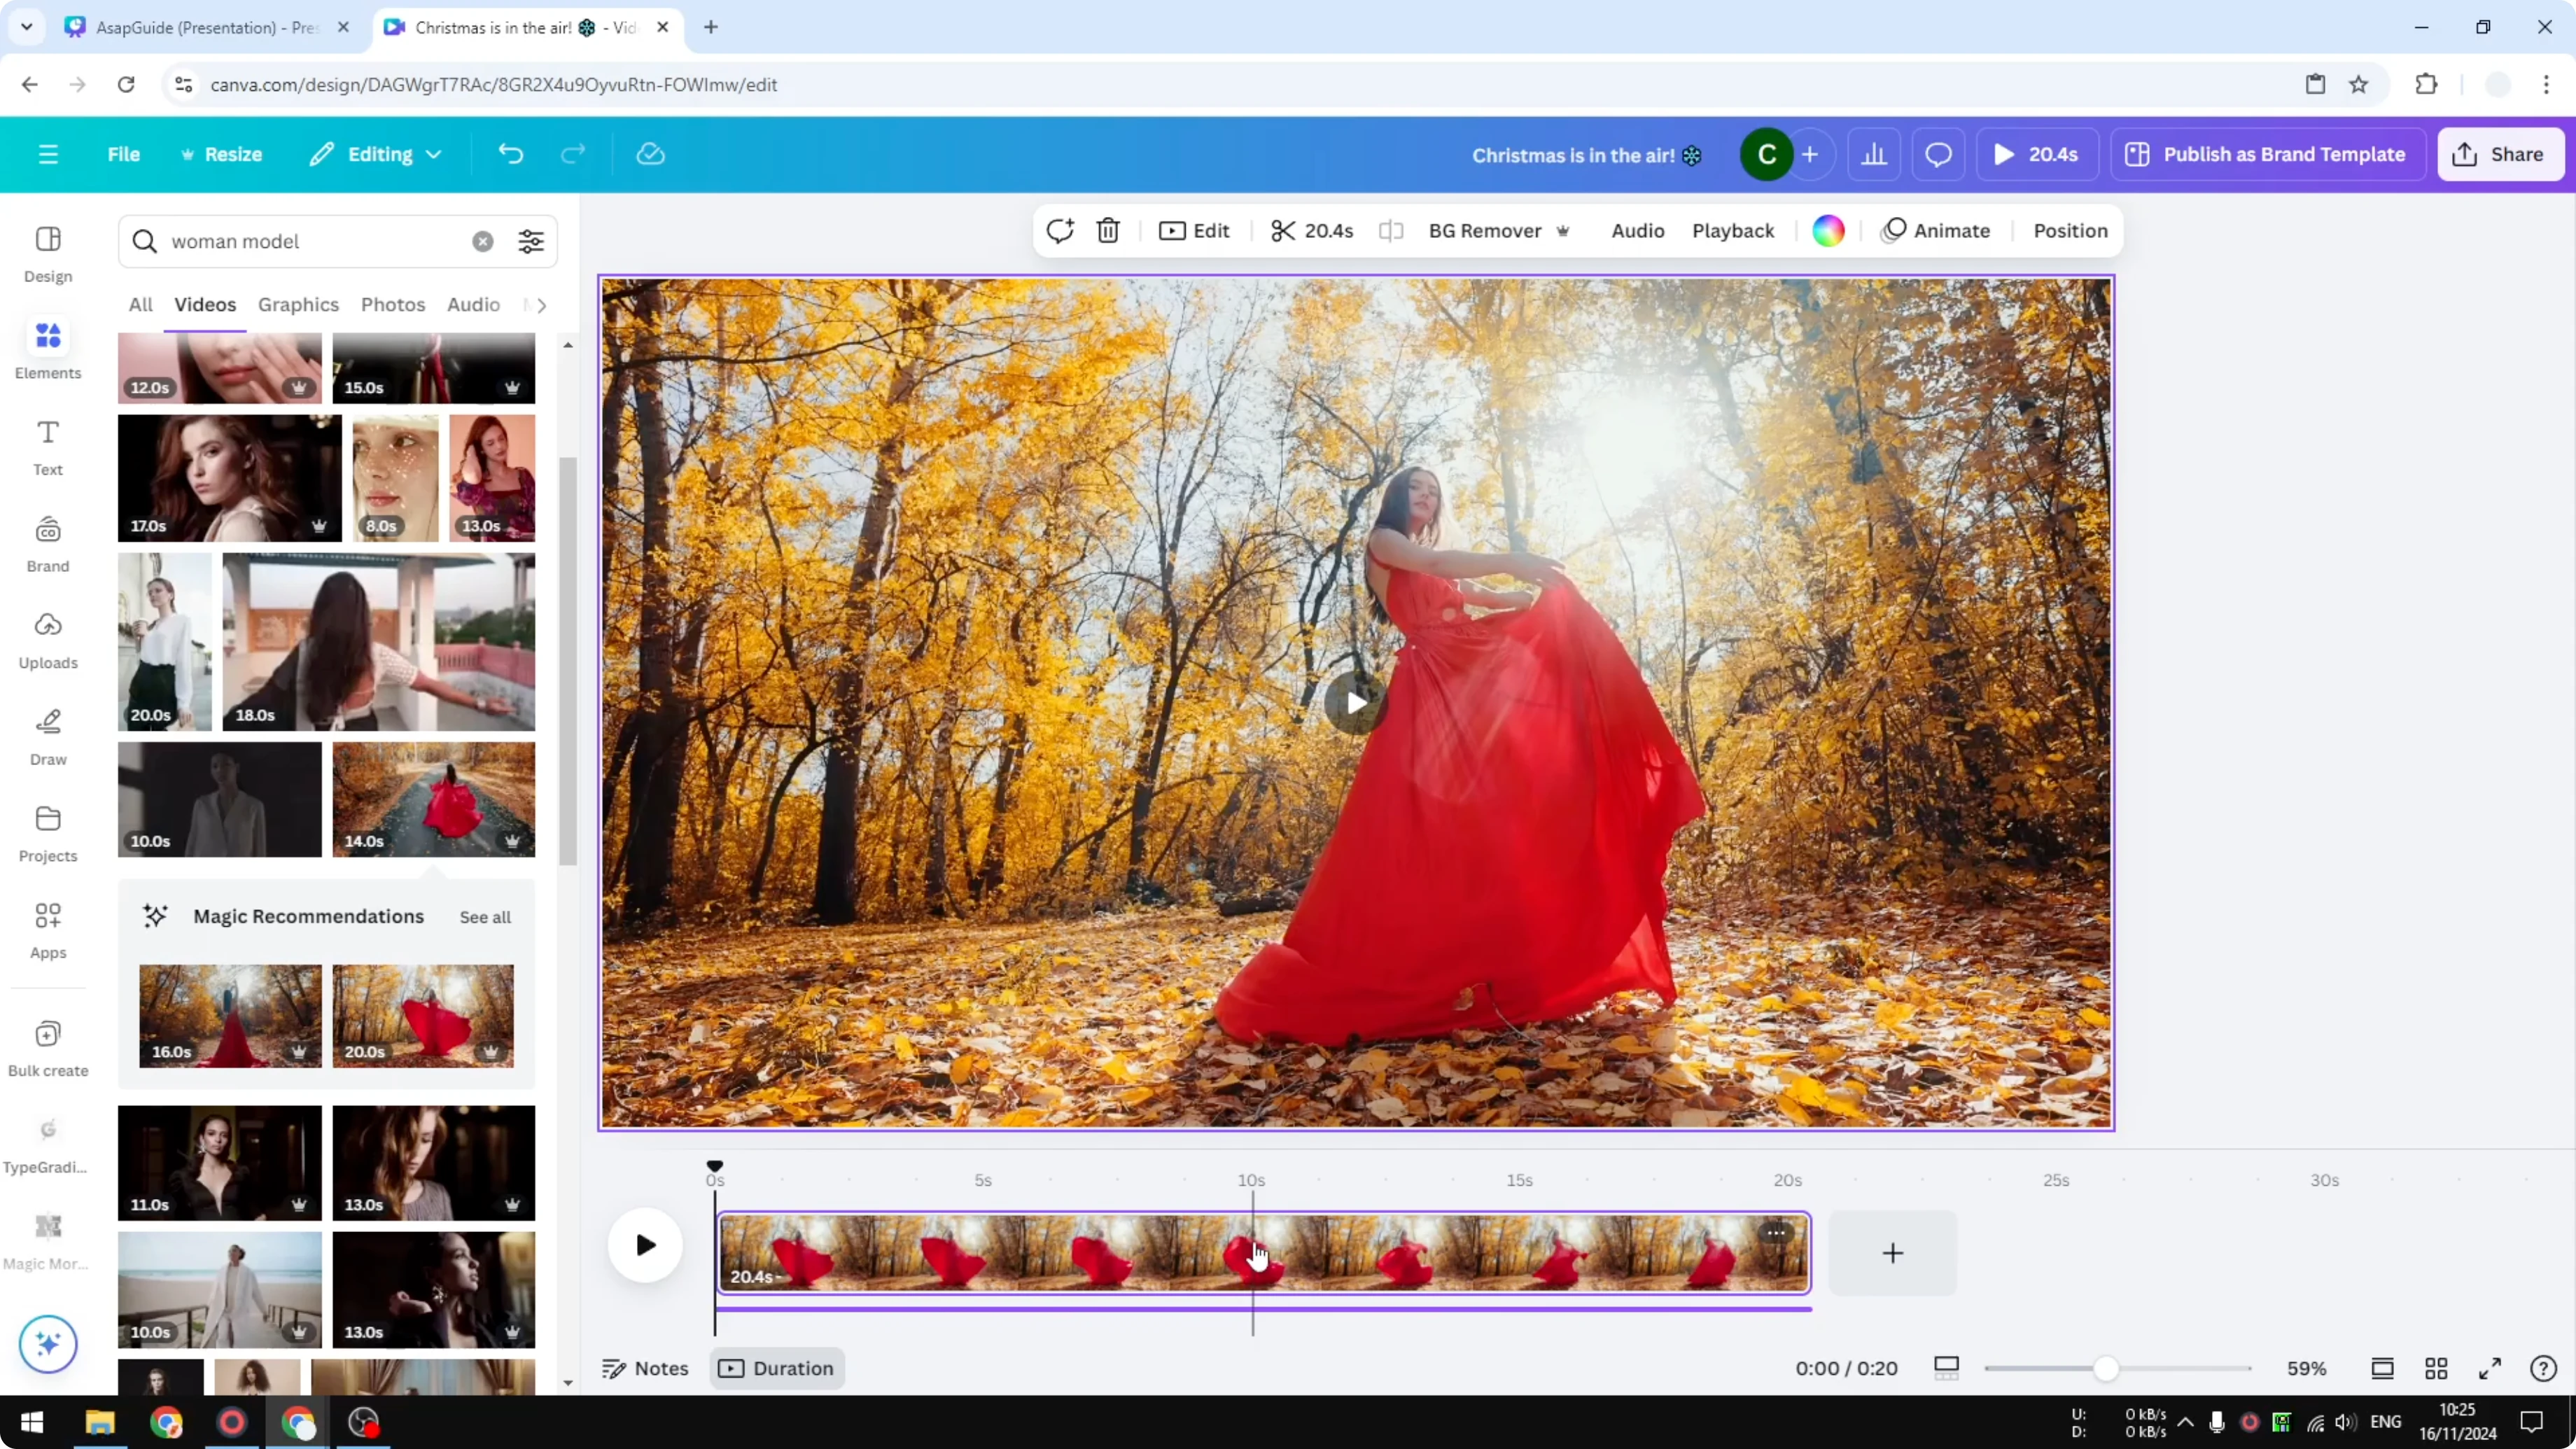2576x1449 pixels.
Task: Expand the BG Remover dropdown
Action: point(1563,230)
